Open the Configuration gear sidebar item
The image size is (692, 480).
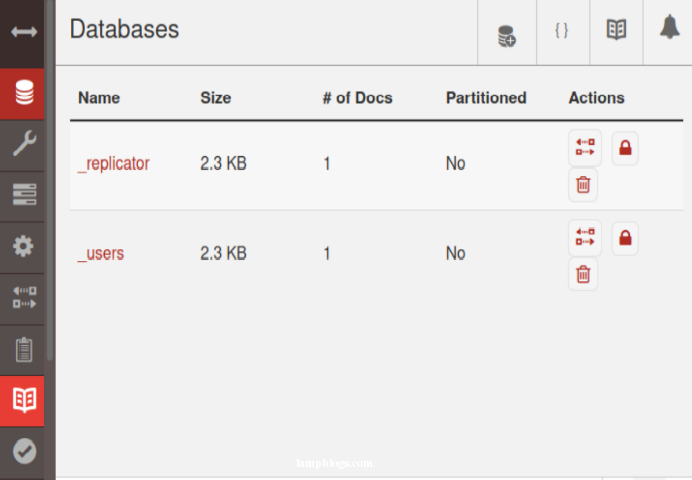[24, 246]
